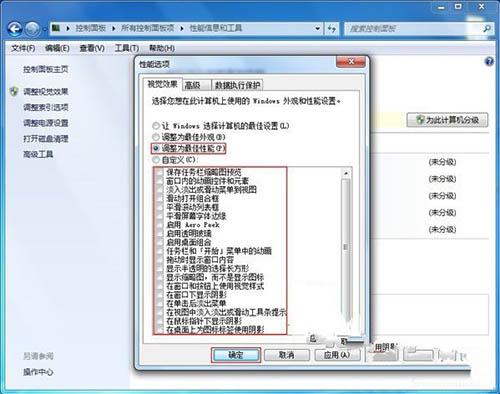This screenshot has height=394, width=500.
Task: Open the address bar history dropdown arrow
Action: click(x=317, y=29)
